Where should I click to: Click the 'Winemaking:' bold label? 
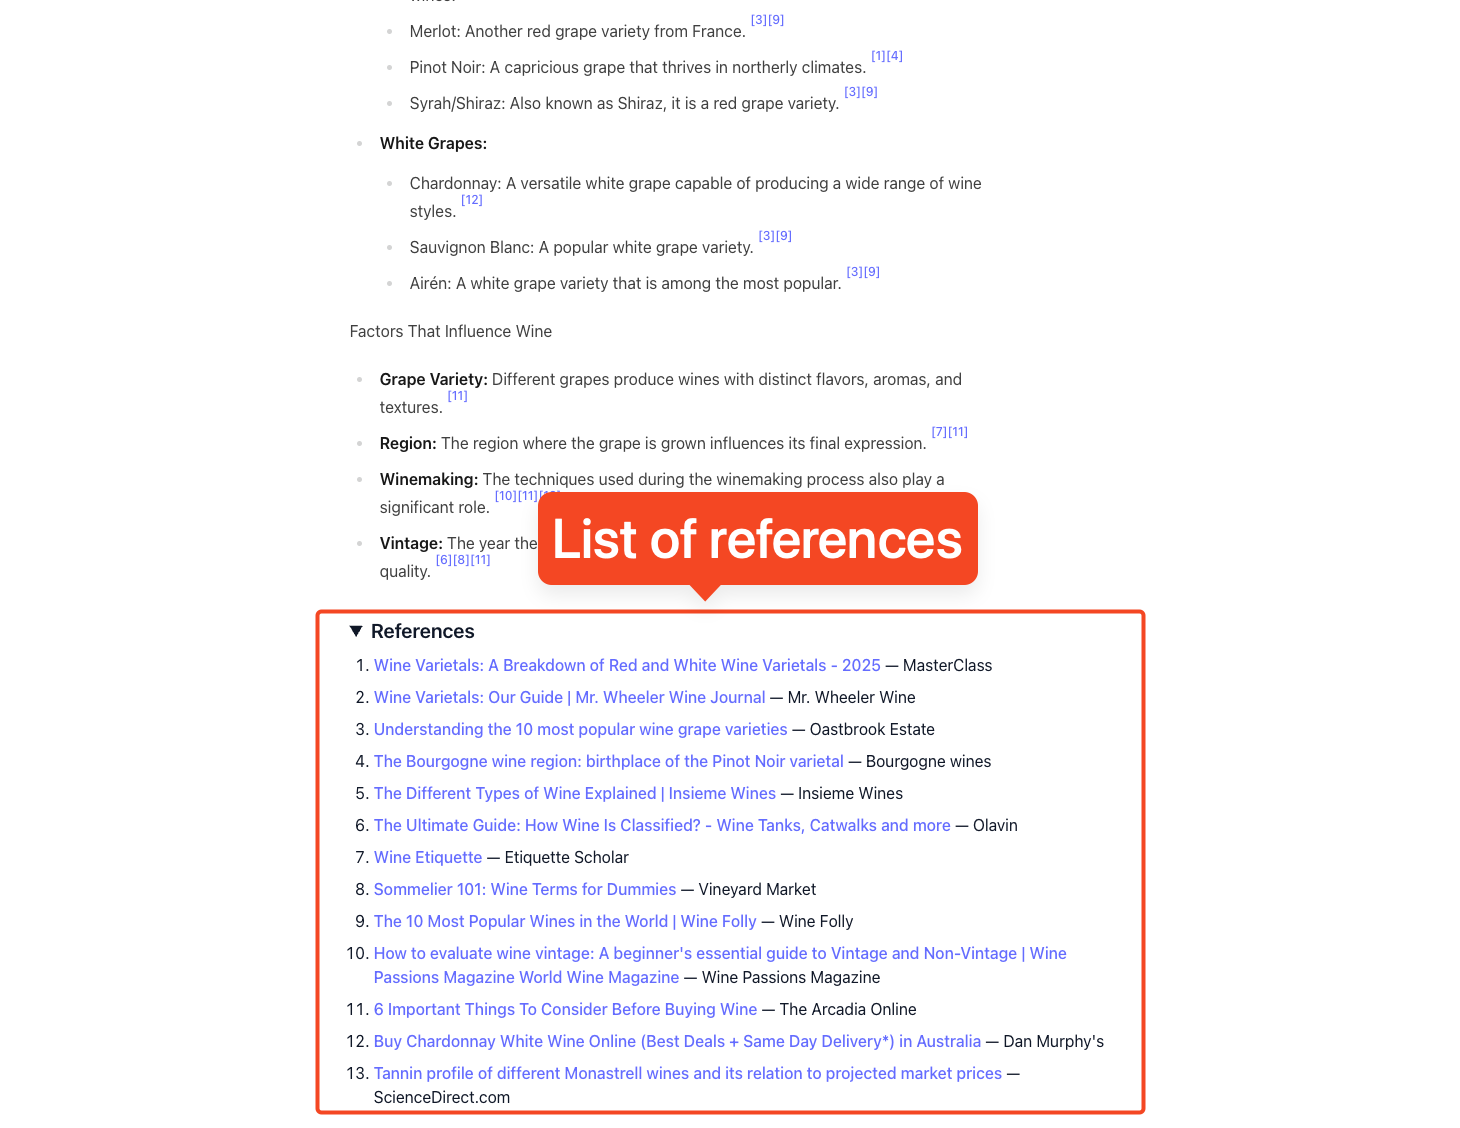(429, 479)
